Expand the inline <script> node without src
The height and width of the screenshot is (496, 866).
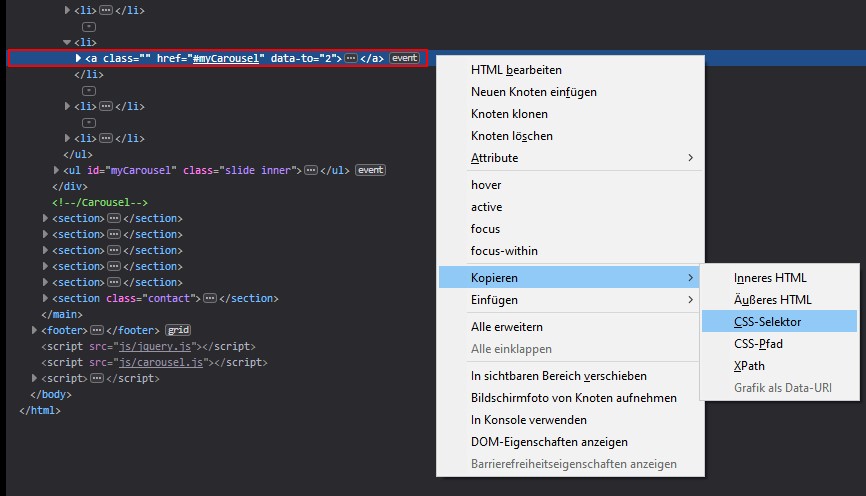(x=34, y=378)
